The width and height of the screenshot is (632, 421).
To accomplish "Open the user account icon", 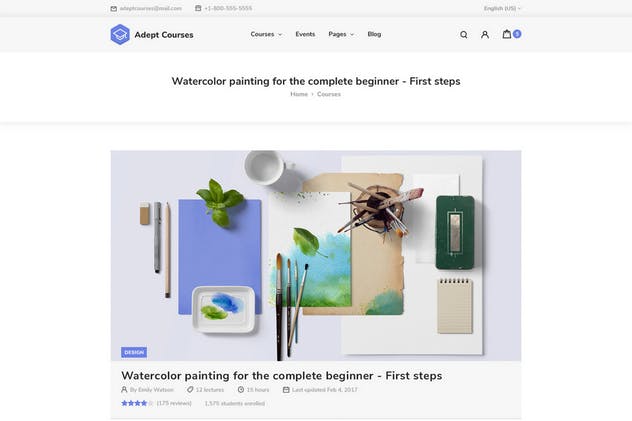I will pos(485,35).
